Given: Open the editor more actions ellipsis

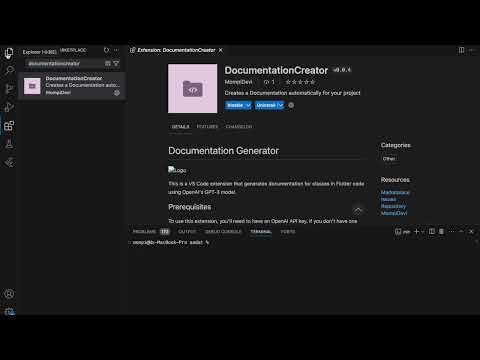Looking at the screenshot, I should (472, 50).
